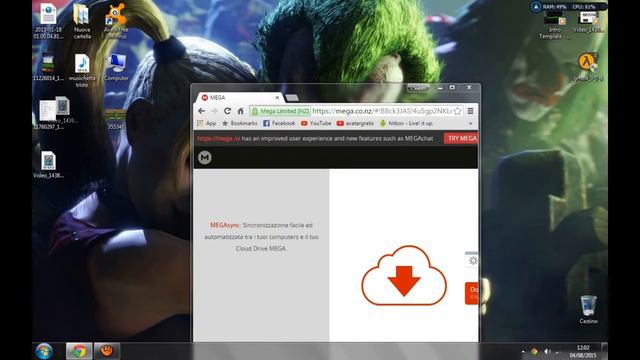Select the 355345 desktop icon

pos(116,120)
